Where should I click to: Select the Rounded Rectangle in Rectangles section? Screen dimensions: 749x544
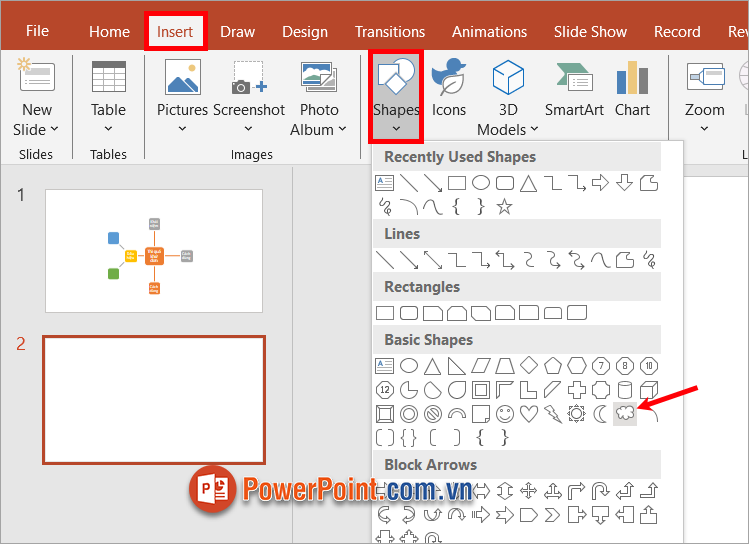pos(409,313)
